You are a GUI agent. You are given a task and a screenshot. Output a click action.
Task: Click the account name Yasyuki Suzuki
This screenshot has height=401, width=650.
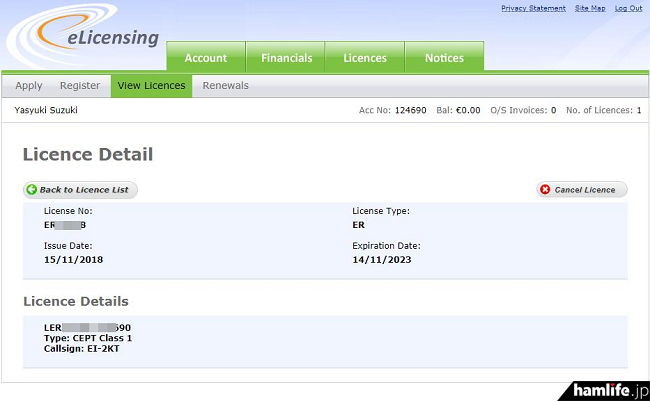pos(46,110)
